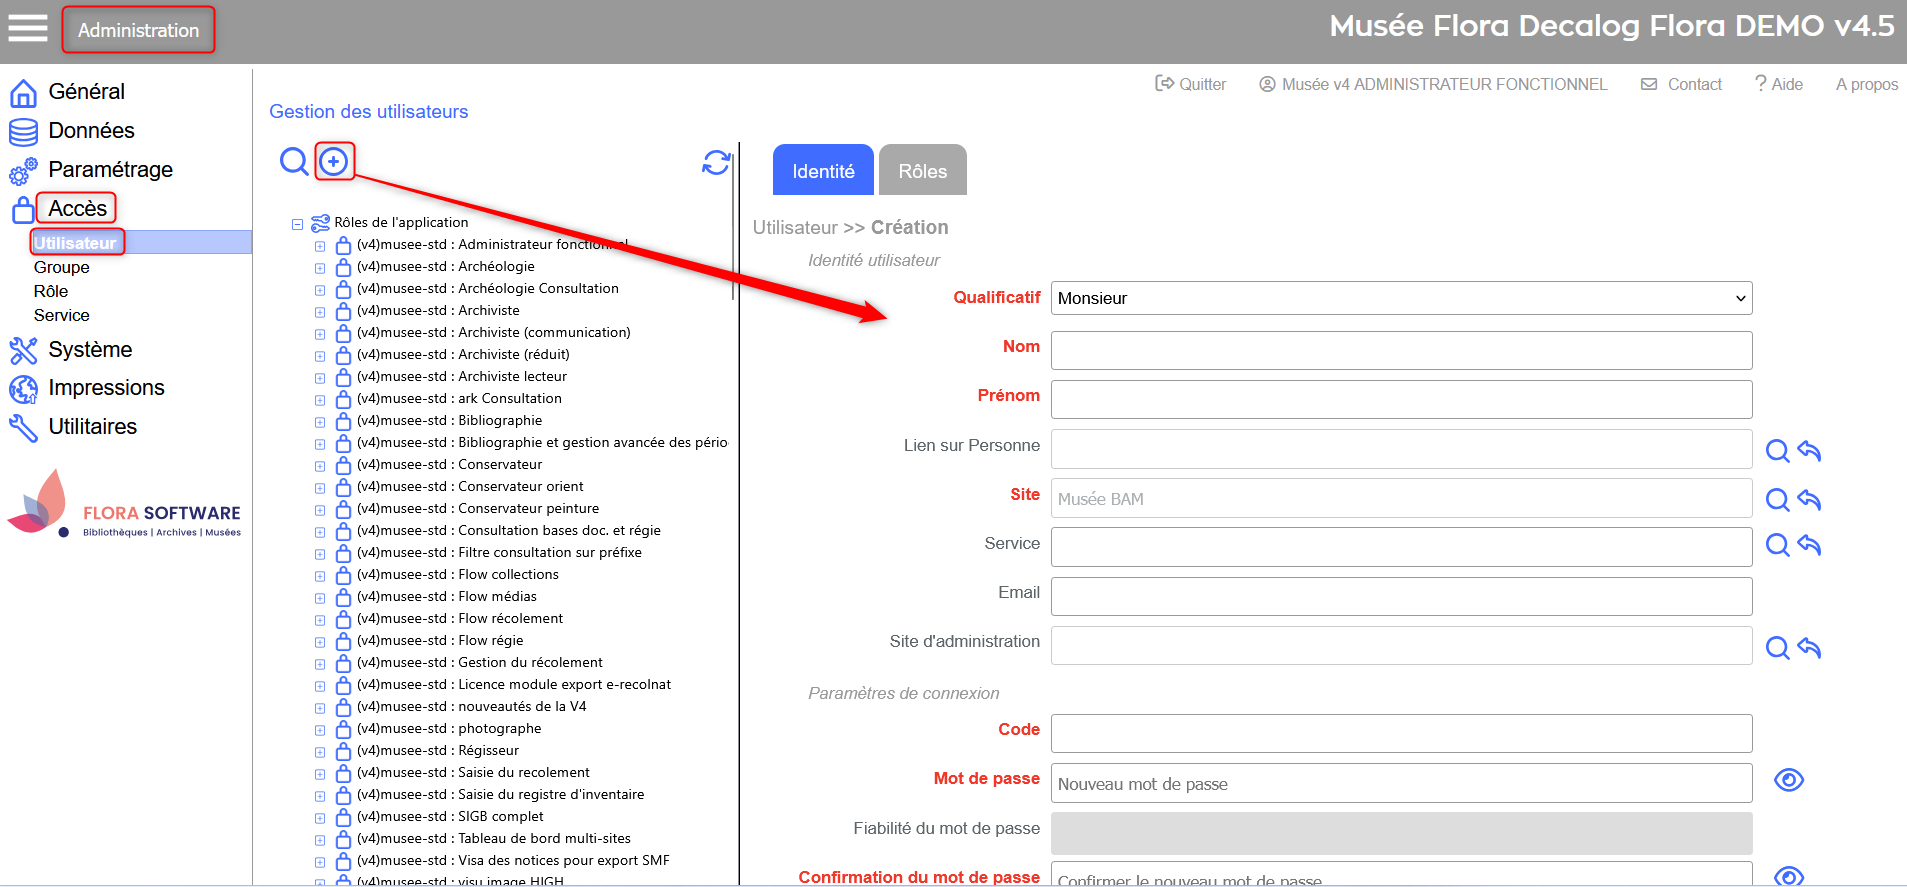Open the hamburger menu icon
1907x887 pixels.
28,28
